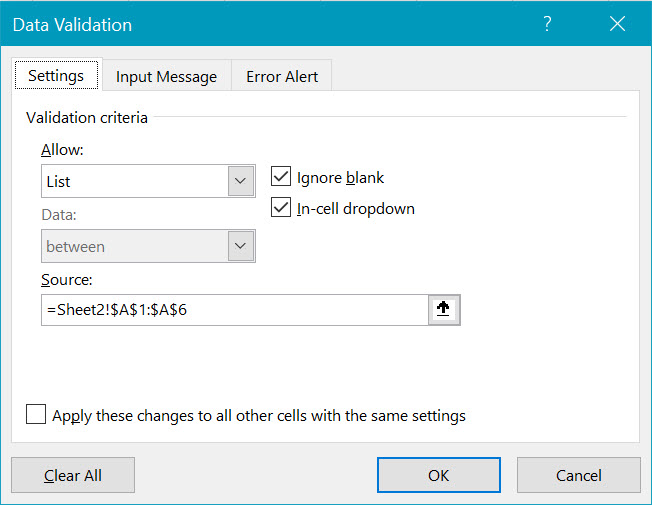Viewport: 652px width, 505px height.
Task: Toggle the Ignore blank checkbox
Action: pos(281,176)
